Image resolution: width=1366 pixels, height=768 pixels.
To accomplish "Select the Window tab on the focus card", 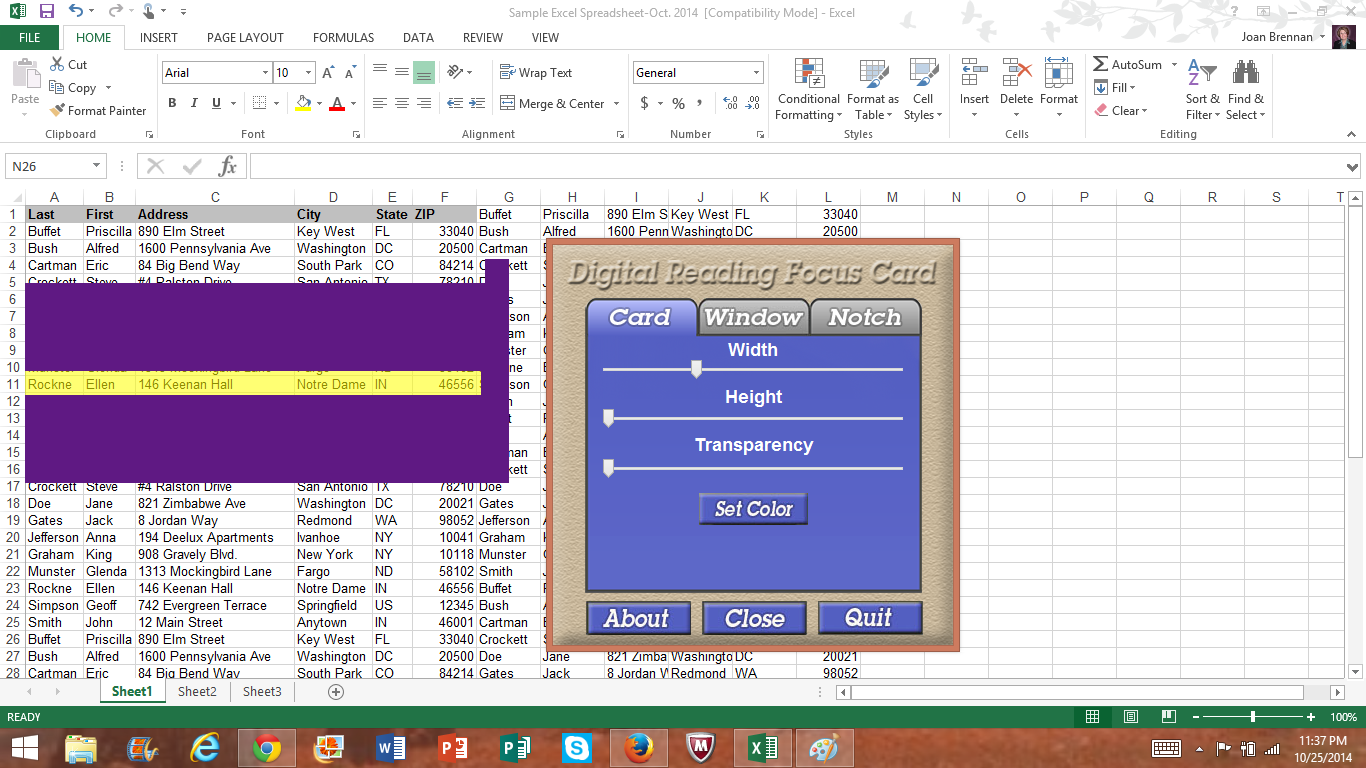I will (753, 317).
